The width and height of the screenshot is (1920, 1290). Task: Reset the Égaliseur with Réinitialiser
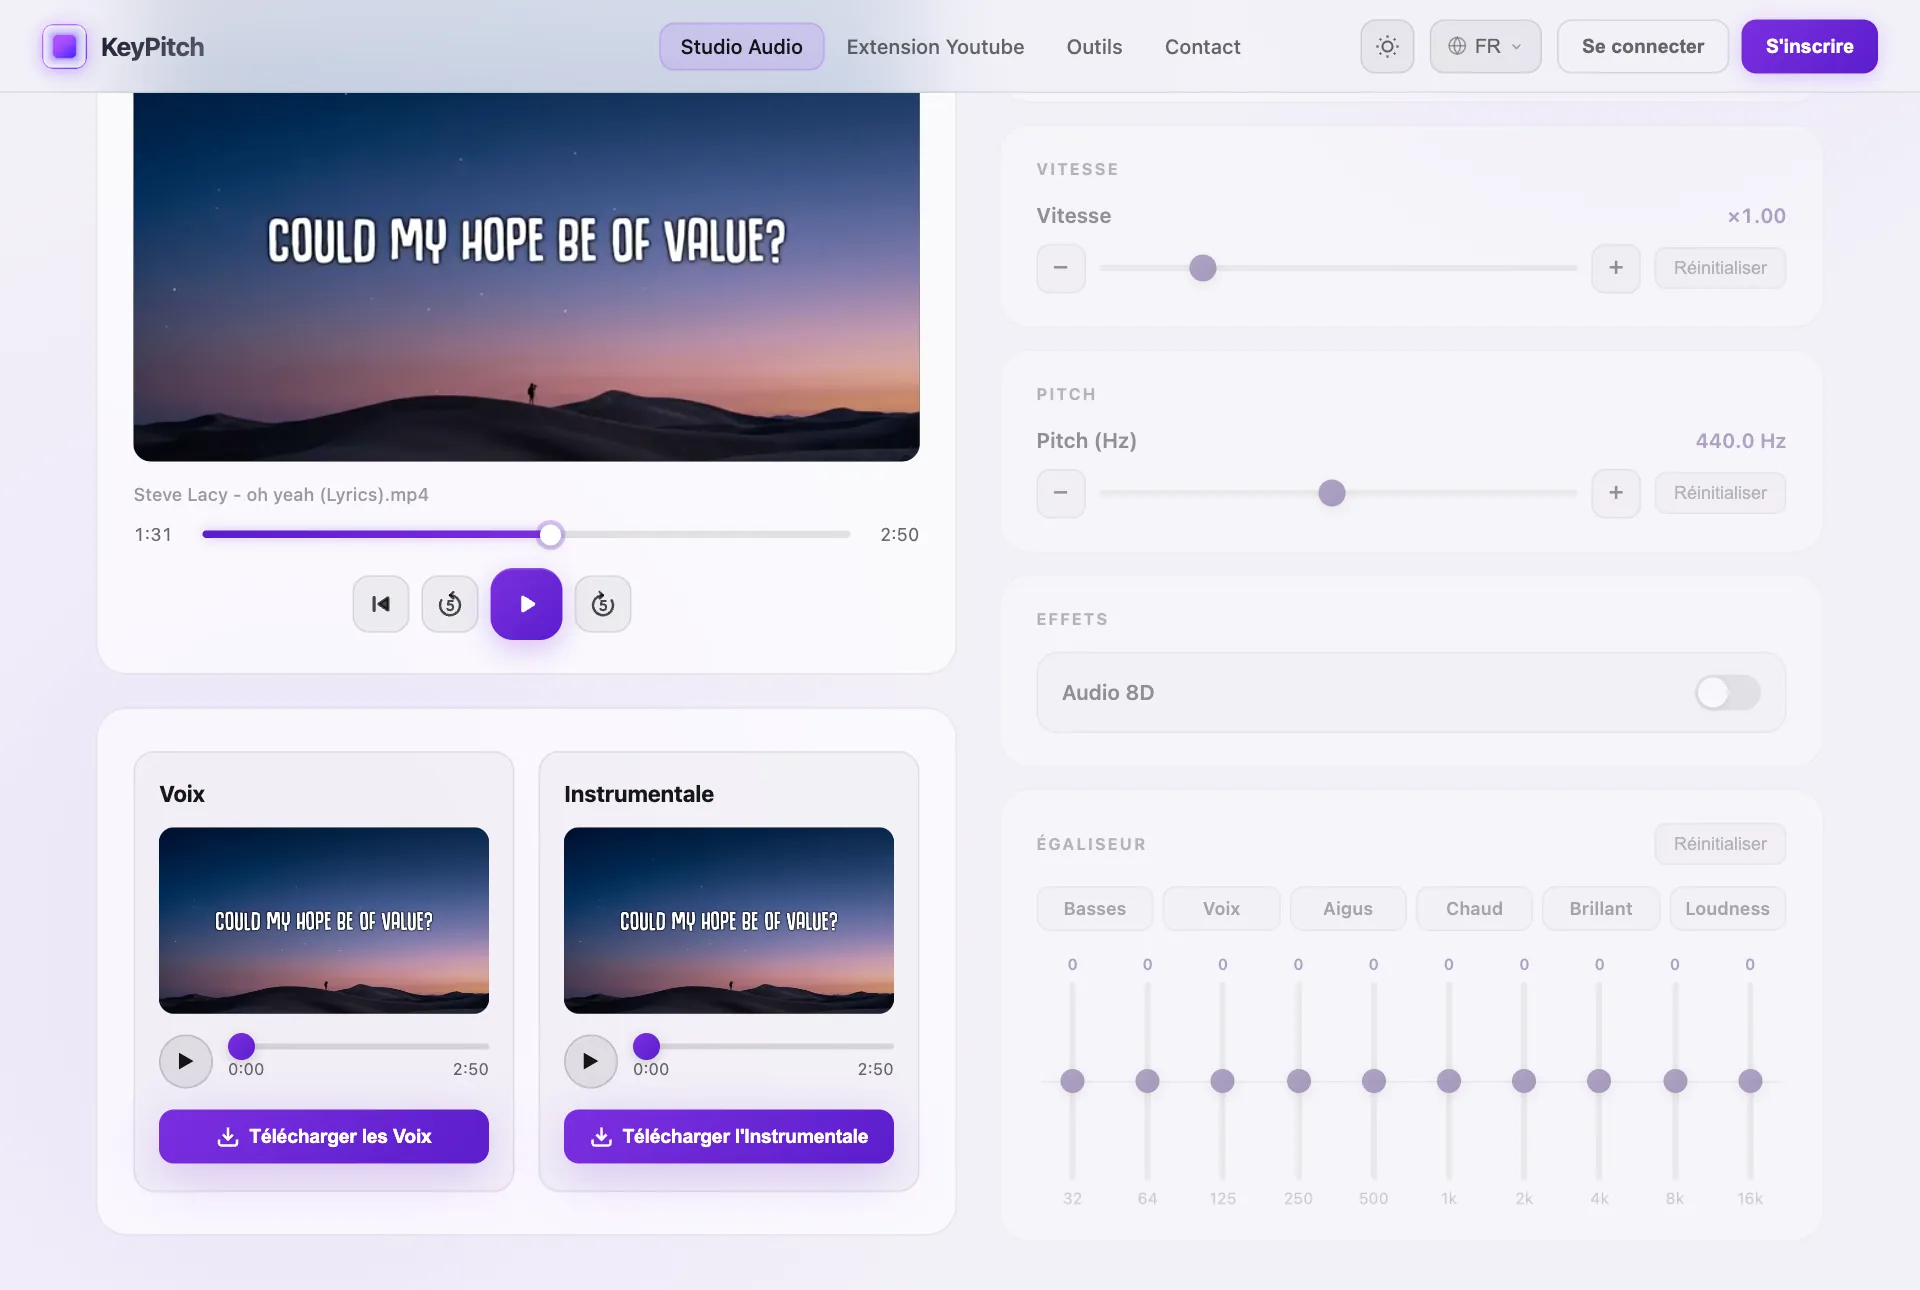click(x=1720, y=844)
